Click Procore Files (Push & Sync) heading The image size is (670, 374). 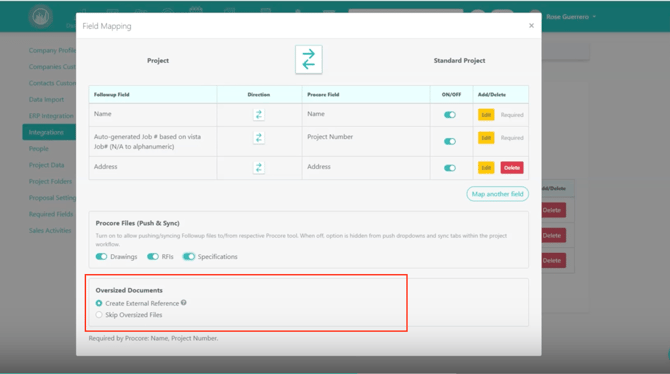click(137, 223)
